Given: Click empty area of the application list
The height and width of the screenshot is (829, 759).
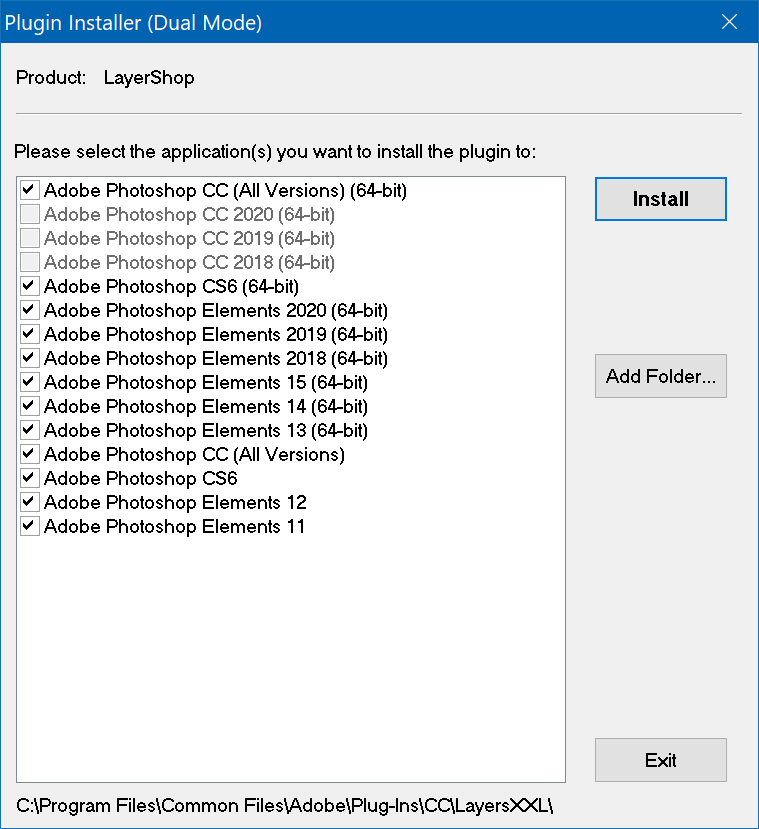Looking at the screenshot, I should pyautogui.click(x=290, y=660).
